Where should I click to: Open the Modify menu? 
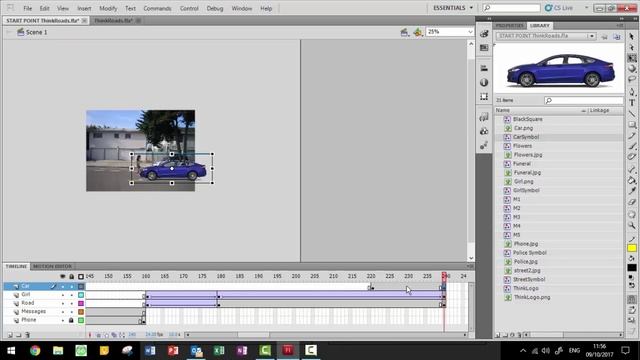pos(108,8)
